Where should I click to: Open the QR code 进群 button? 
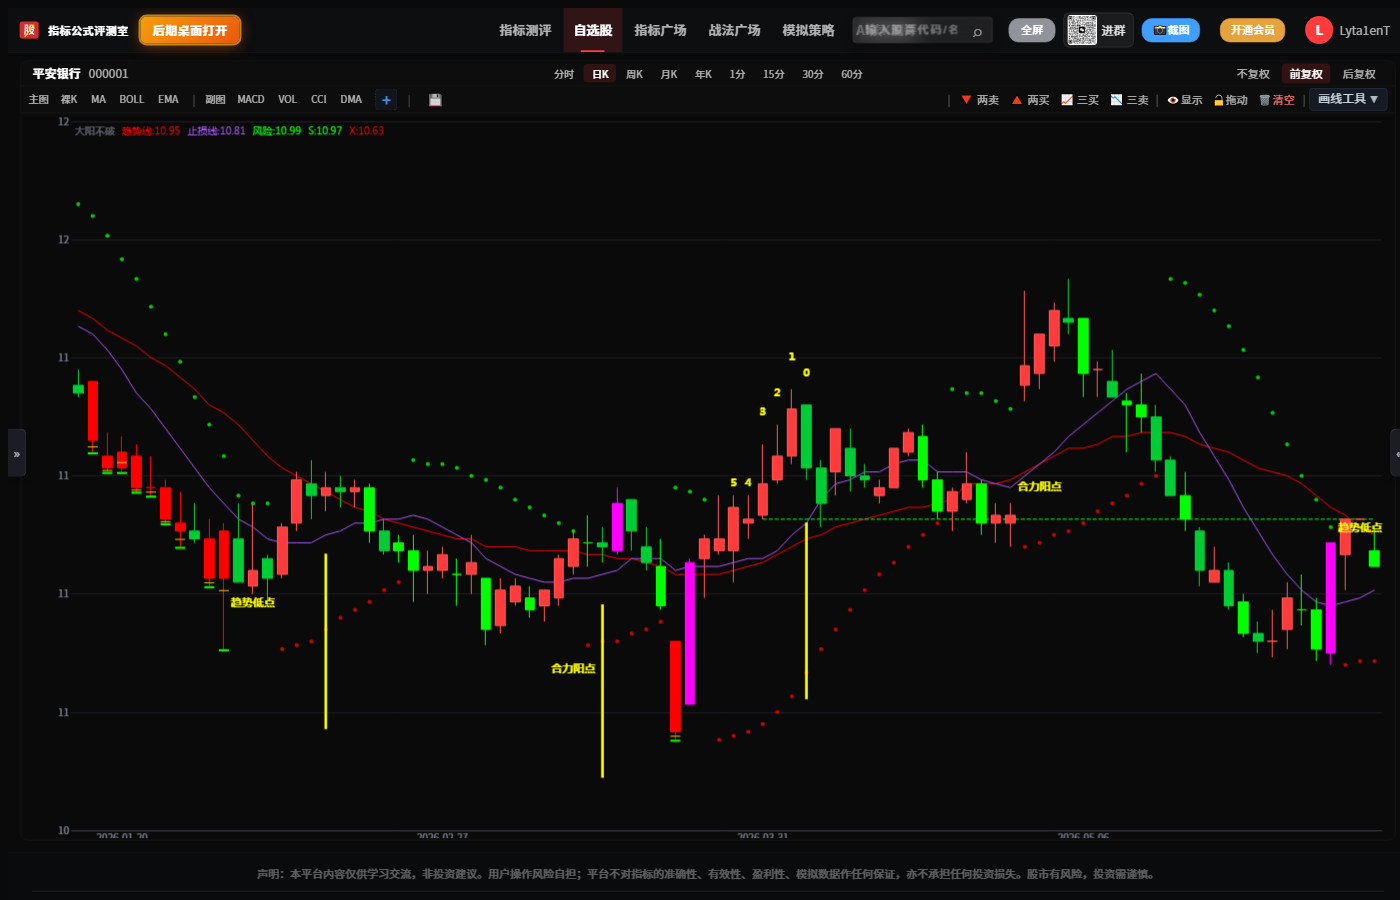(1098, 30)
